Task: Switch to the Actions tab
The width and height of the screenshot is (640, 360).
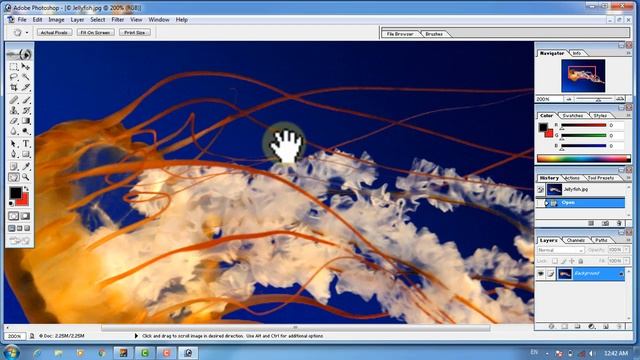Action: [572, 178]
